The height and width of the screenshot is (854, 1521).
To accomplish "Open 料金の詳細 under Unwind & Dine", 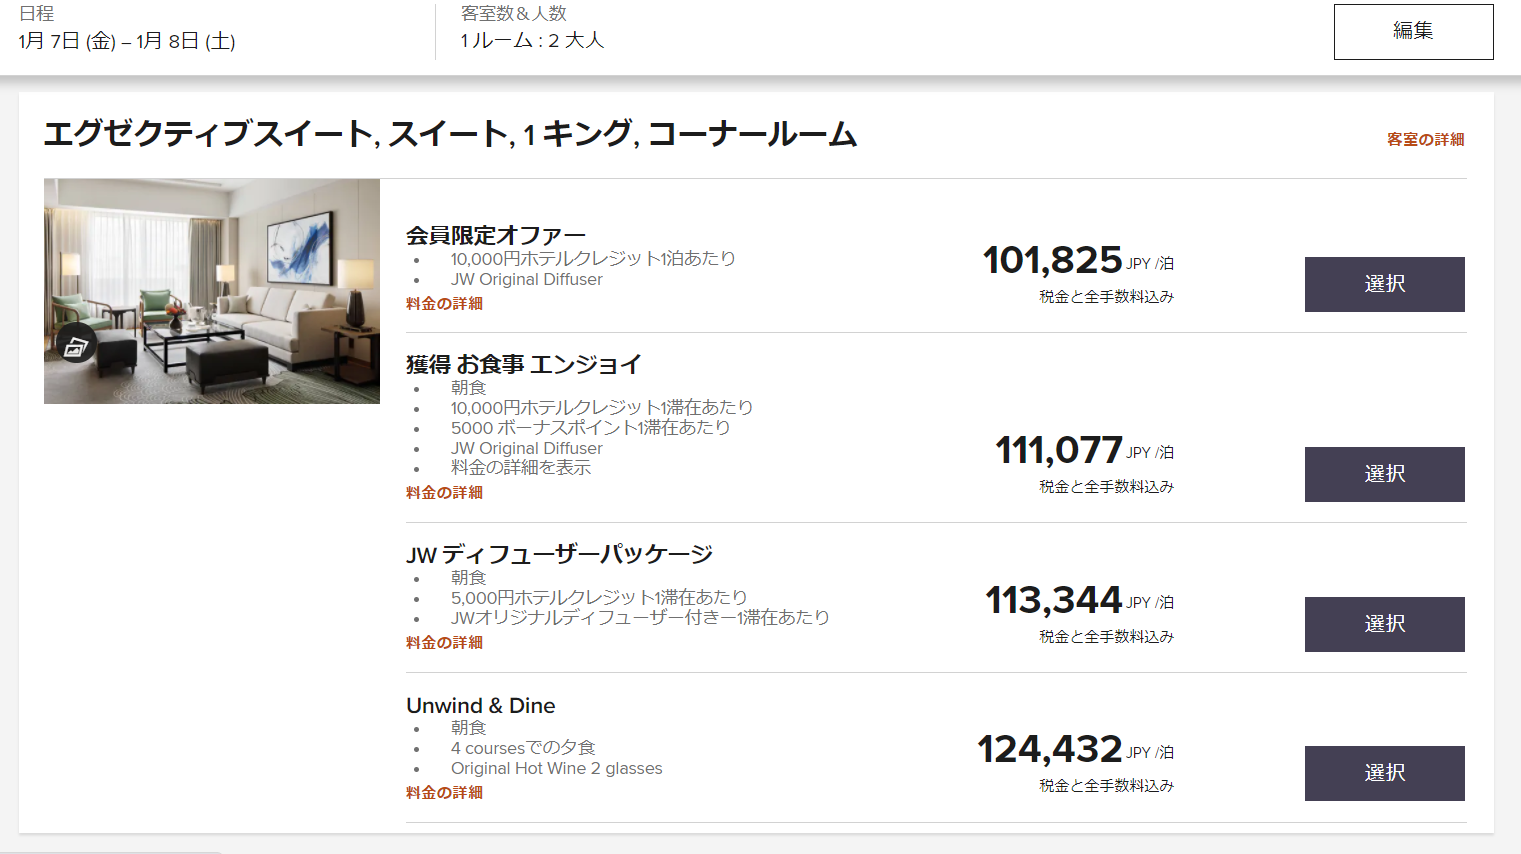I will pos(444,793).
